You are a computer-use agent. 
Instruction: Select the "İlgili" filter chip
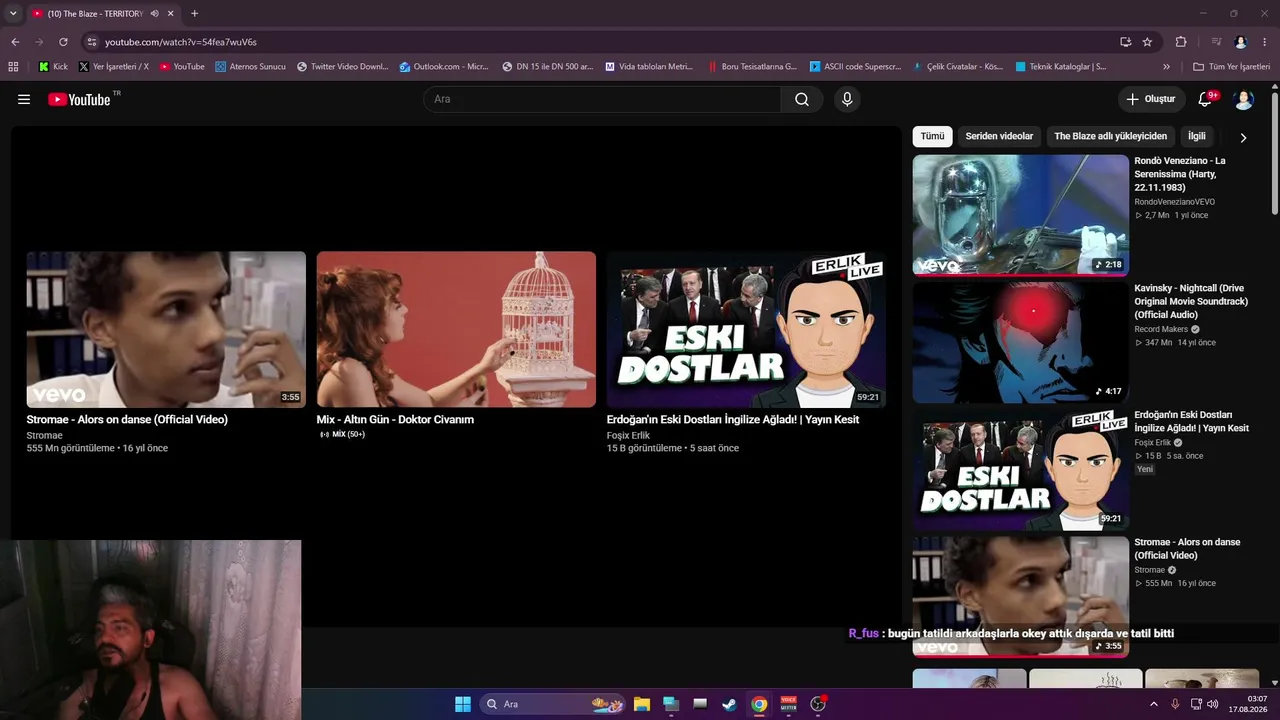[x=1197, y=136]
